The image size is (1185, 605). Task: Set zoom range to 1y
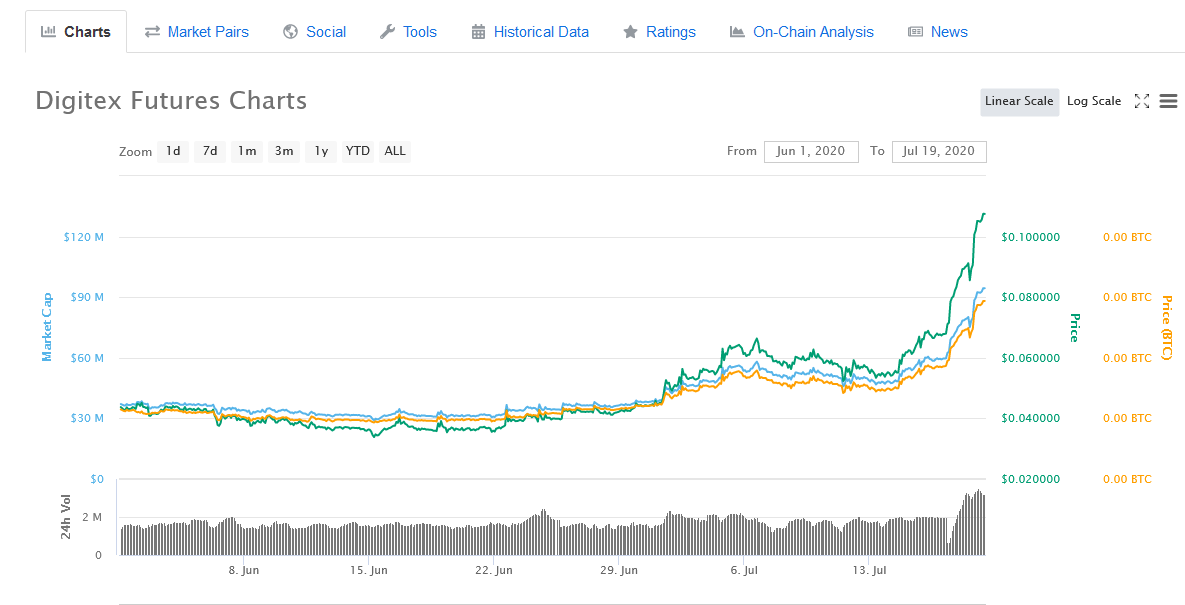pyautogui.click(x=321, y=151)
